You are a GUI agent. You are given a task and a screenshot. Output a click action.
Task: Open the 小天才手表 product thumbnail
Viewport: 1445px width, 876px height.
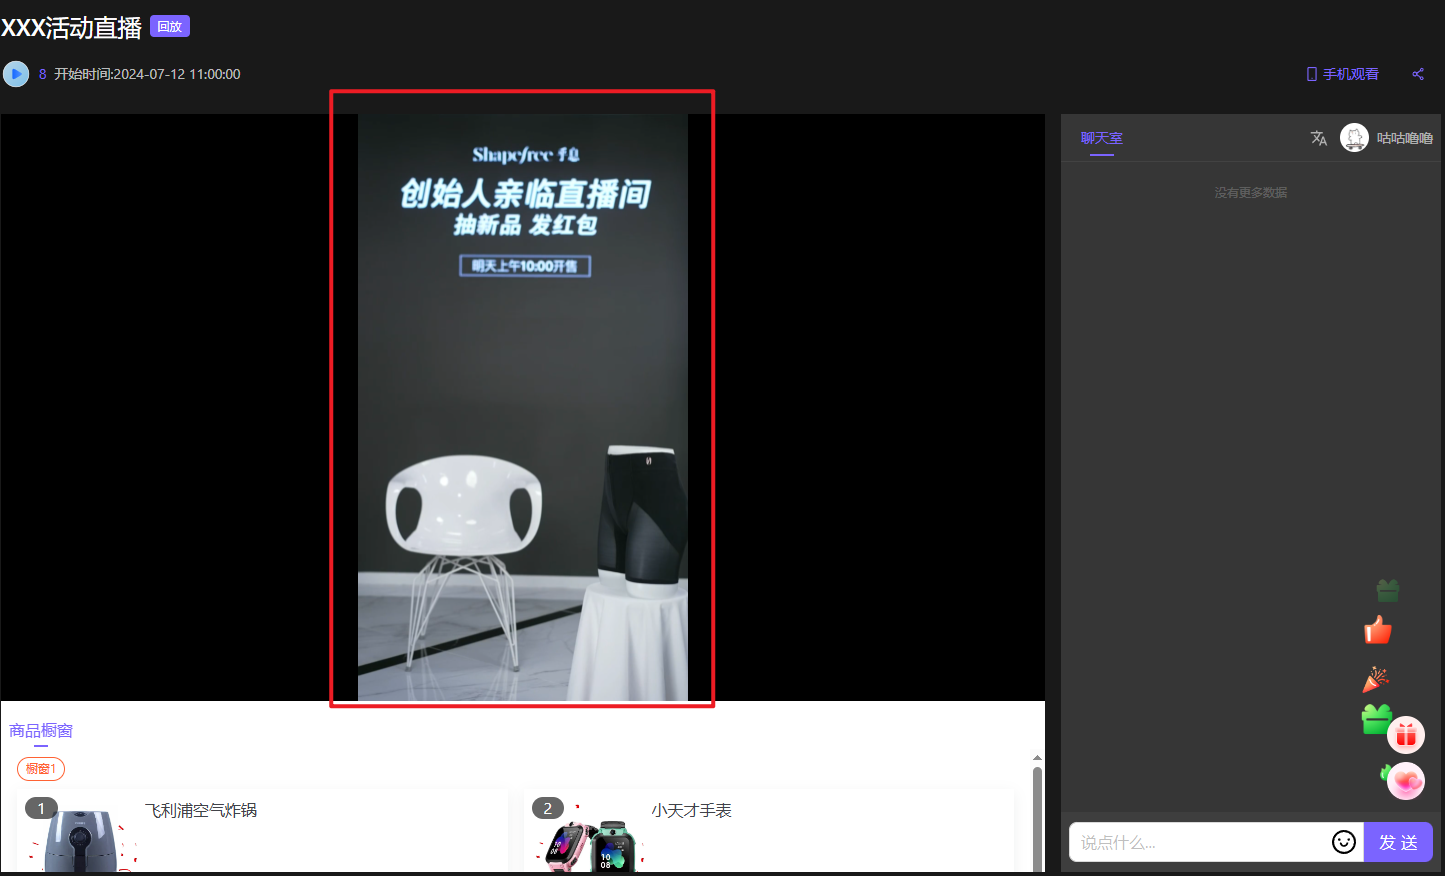point(588,842)
